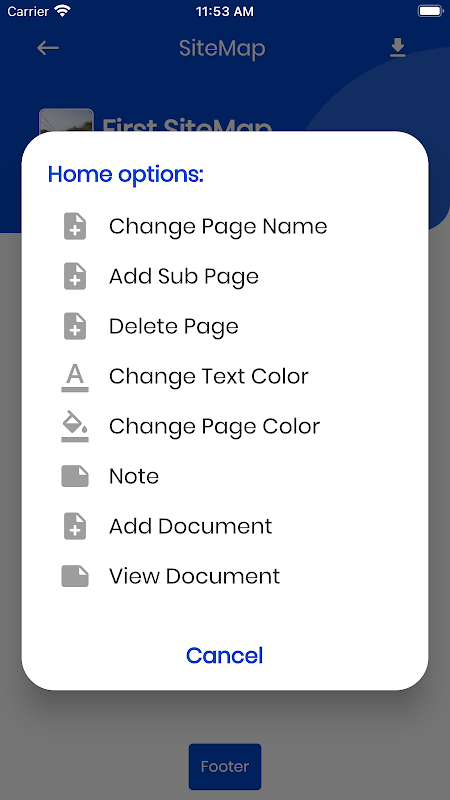This screenshot has height=800, width=450.
Task: Click the underlined A text color icon
Action: [75, 377]
